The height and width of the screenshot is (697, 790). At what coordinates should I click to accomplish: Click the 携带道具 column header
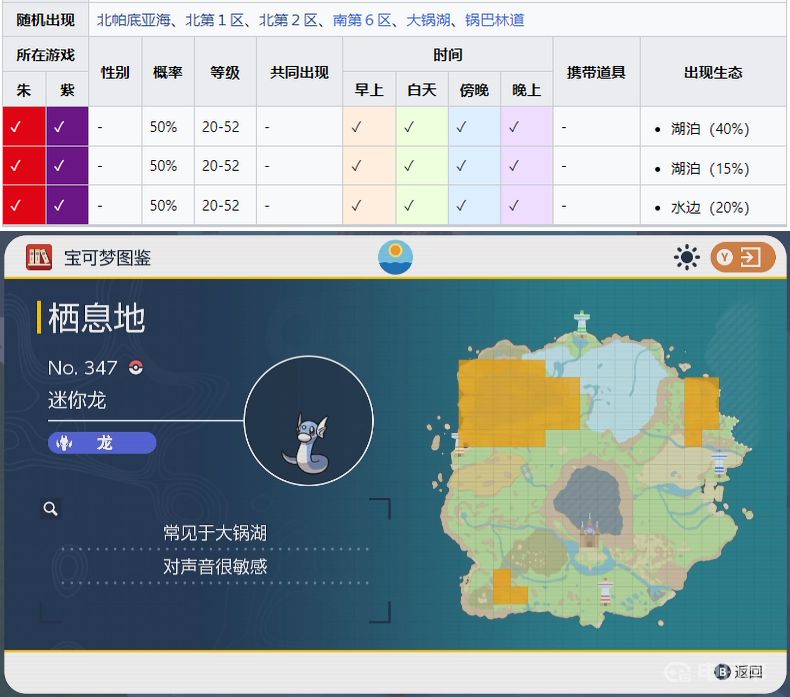point(597,72)
